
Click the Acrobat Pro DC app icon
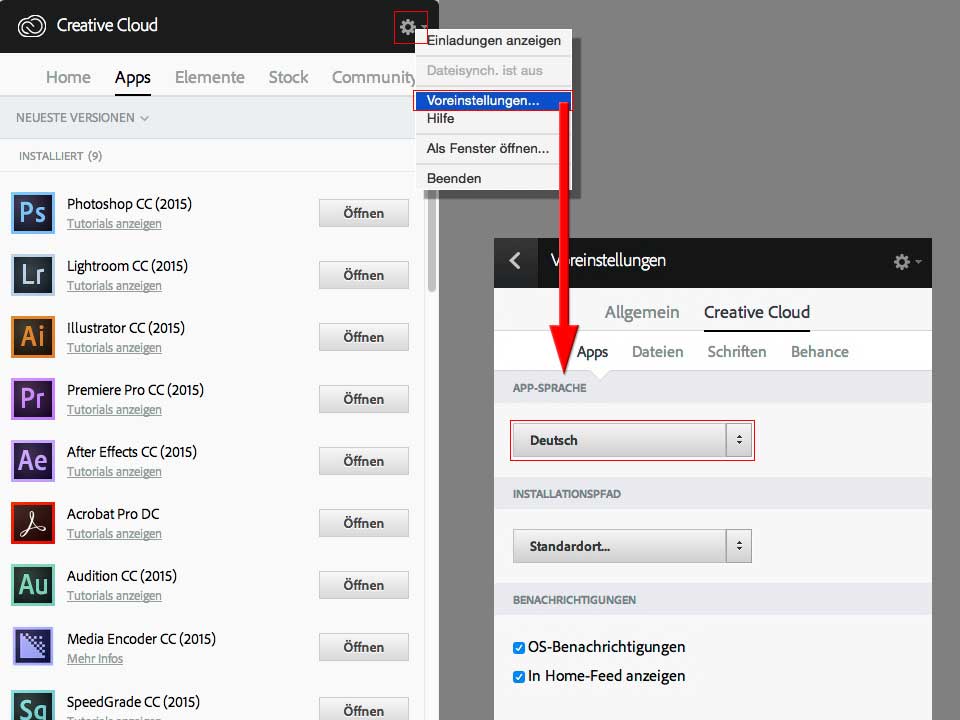click(x=33, y=523)
